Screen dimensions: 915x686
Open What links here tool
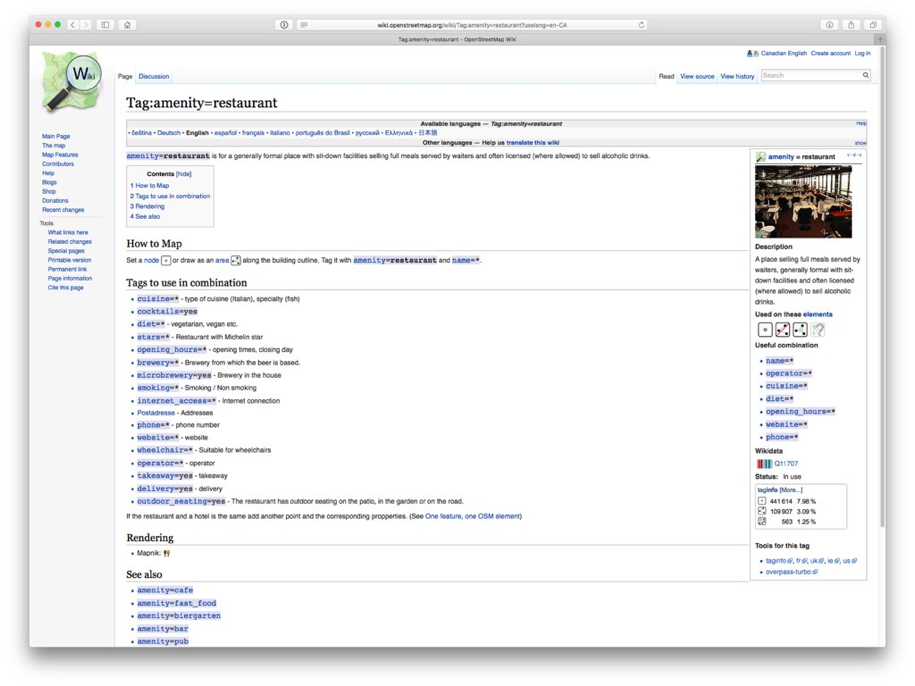[68, 233]
